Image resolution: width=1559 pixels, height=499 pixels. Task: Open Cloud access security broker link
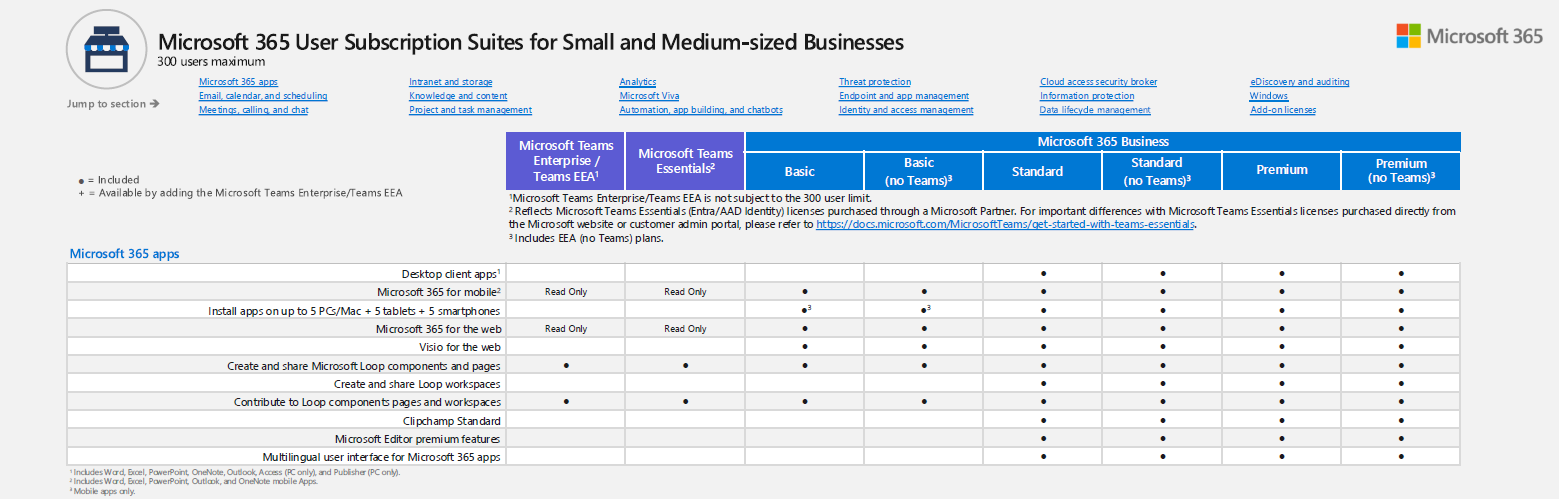(1099, 82)
